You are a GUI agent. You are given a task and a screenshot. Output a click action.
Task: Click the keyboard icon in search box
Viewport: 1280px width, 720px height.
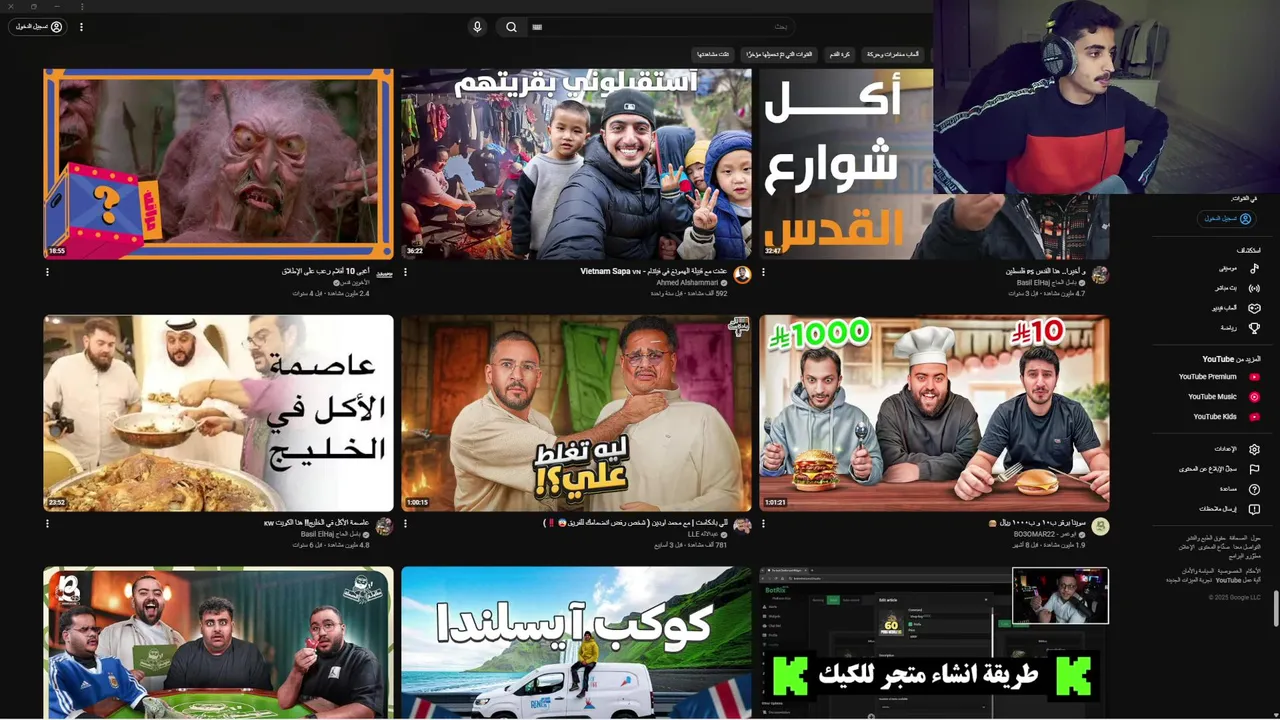(x=537, y=27)
